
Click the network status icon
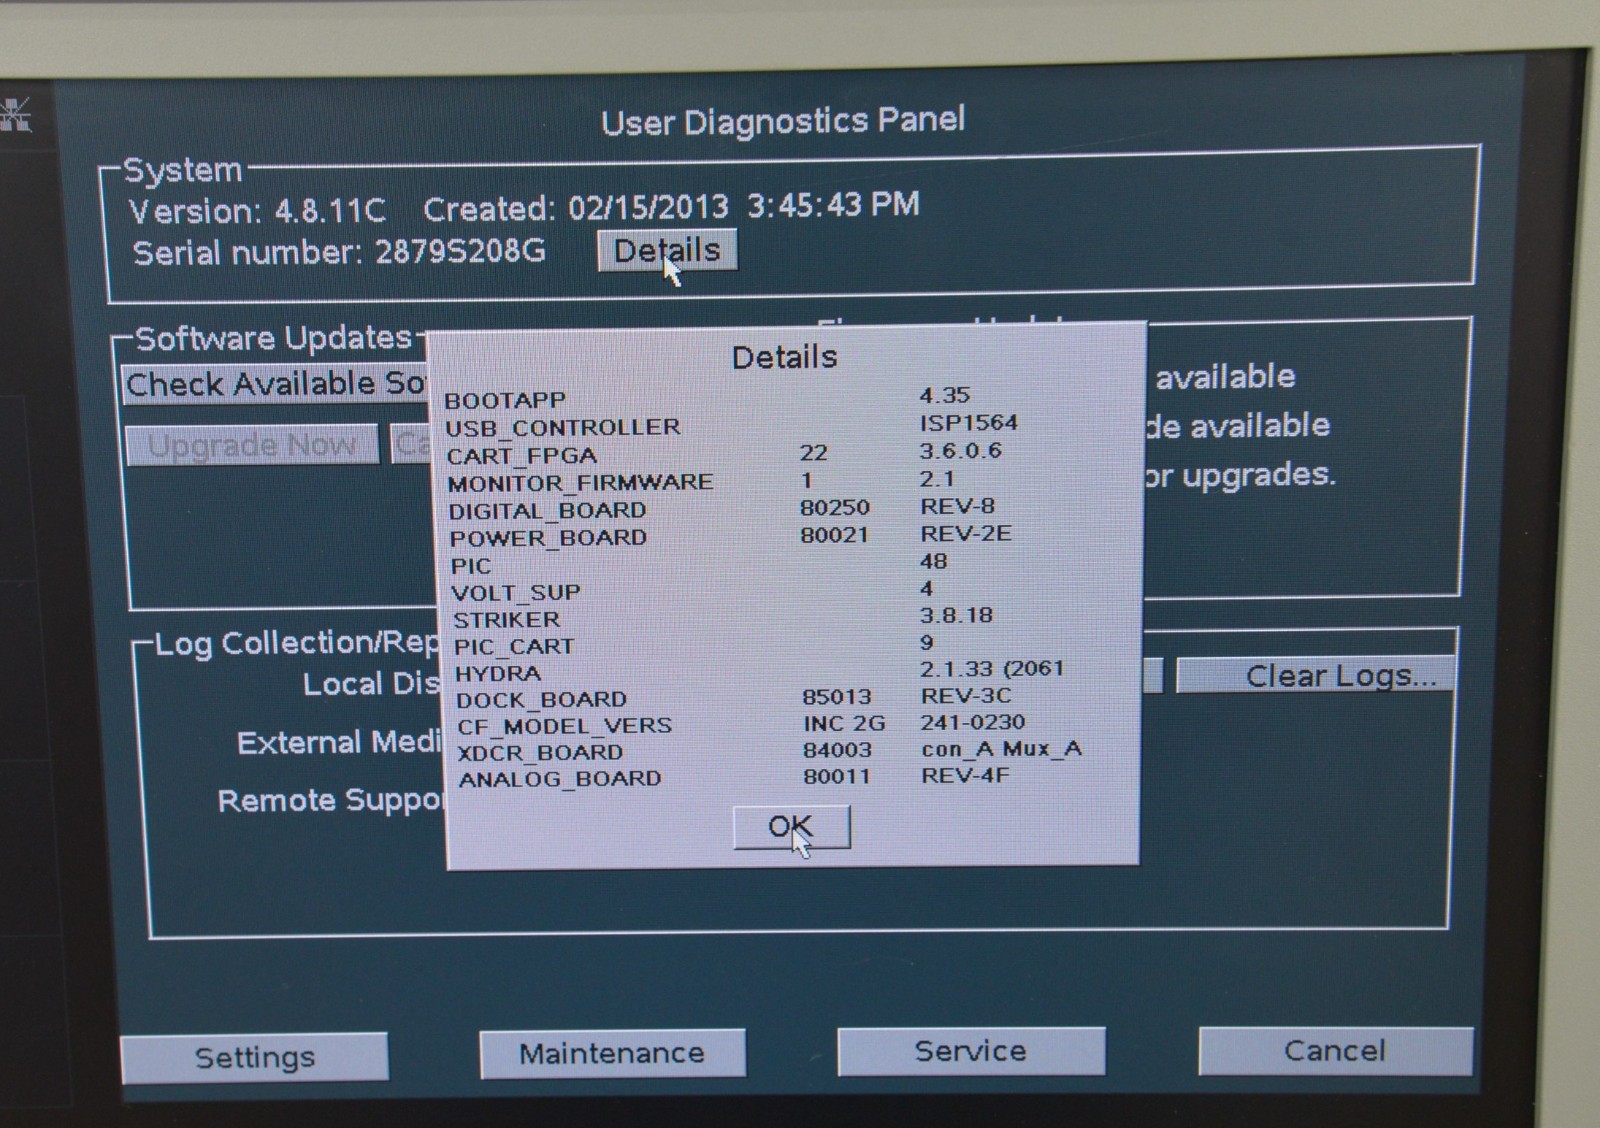pos(15,115)
